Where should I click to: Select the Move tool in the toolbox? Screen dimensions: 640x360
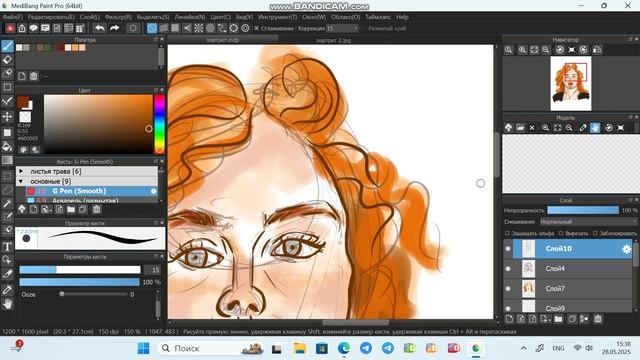click(x=7, y=117)
